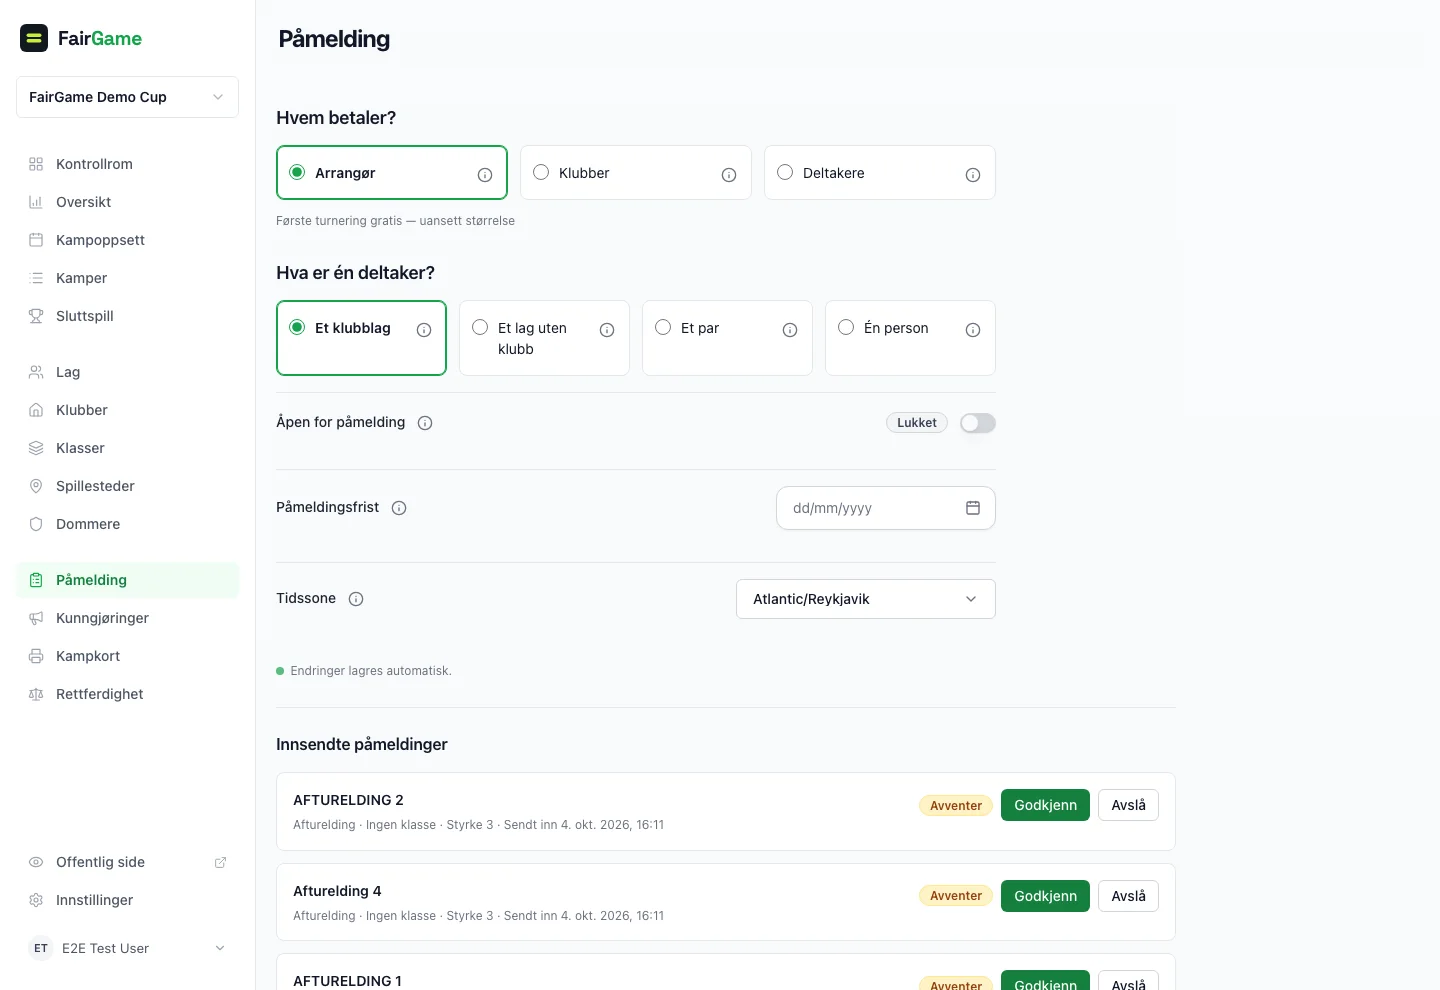Screen dimensions: 1440x990
Task: Click info icon beside Åpen for påmelding
Action: (x=425, y=423)
